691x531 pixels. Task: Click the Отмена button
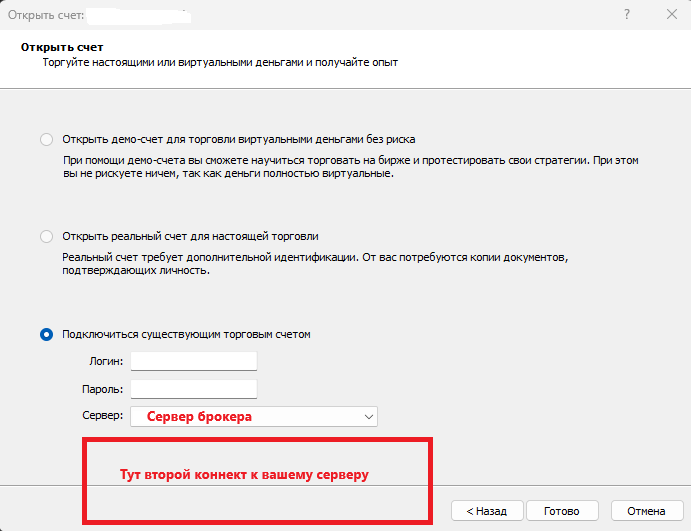tap(646, 510)
